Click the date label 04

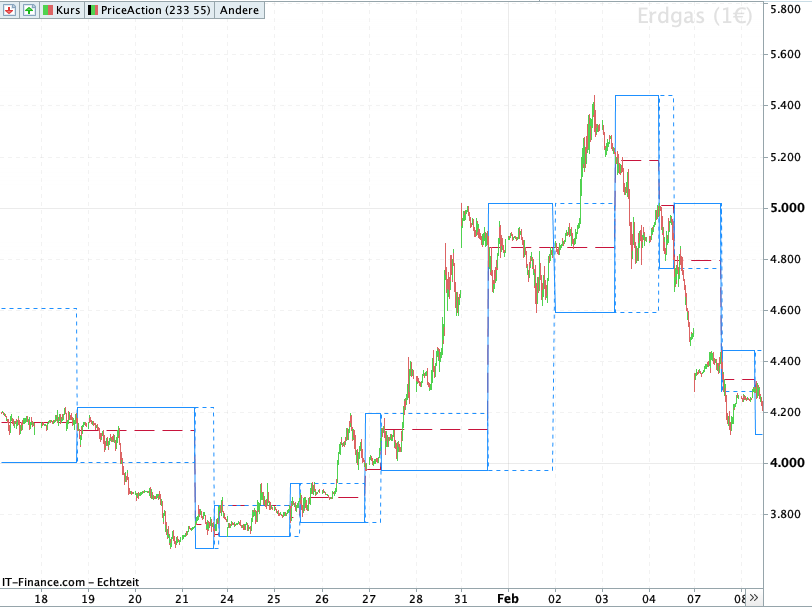click(x=649, y=599)
